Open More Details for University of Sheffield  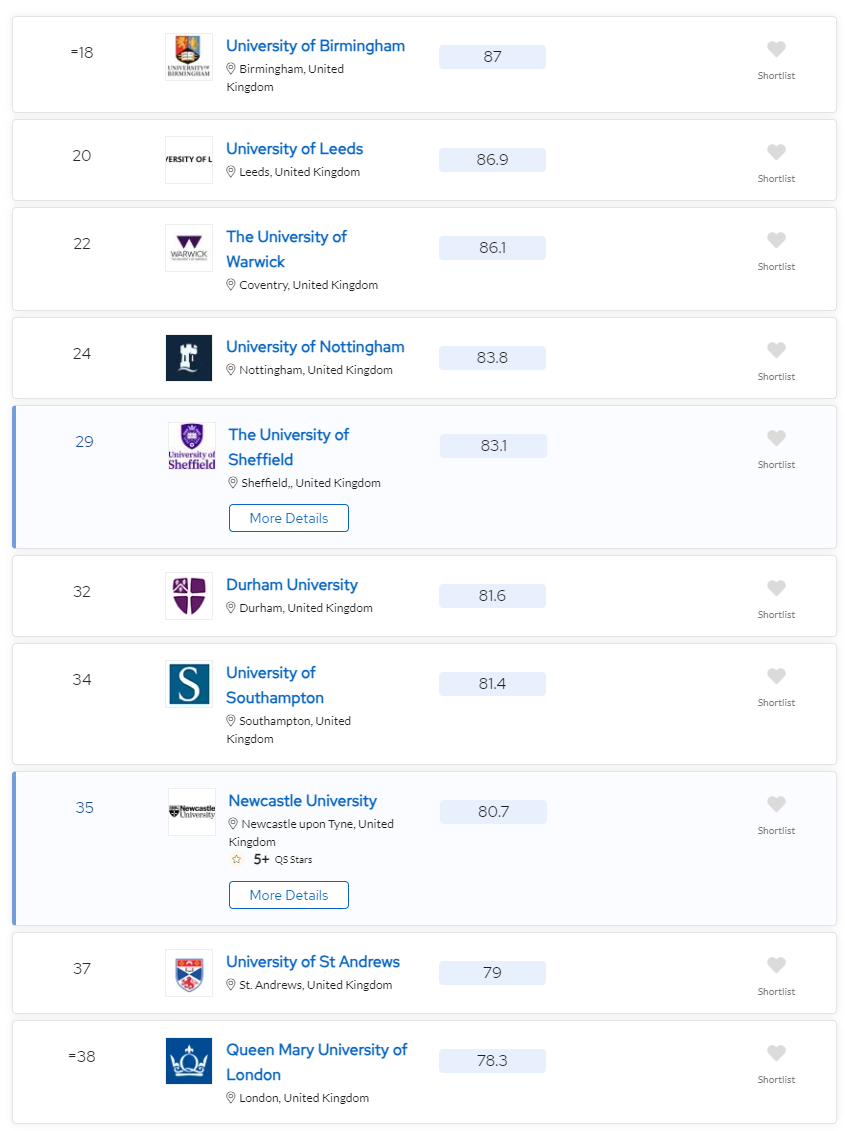click(289, 518)
